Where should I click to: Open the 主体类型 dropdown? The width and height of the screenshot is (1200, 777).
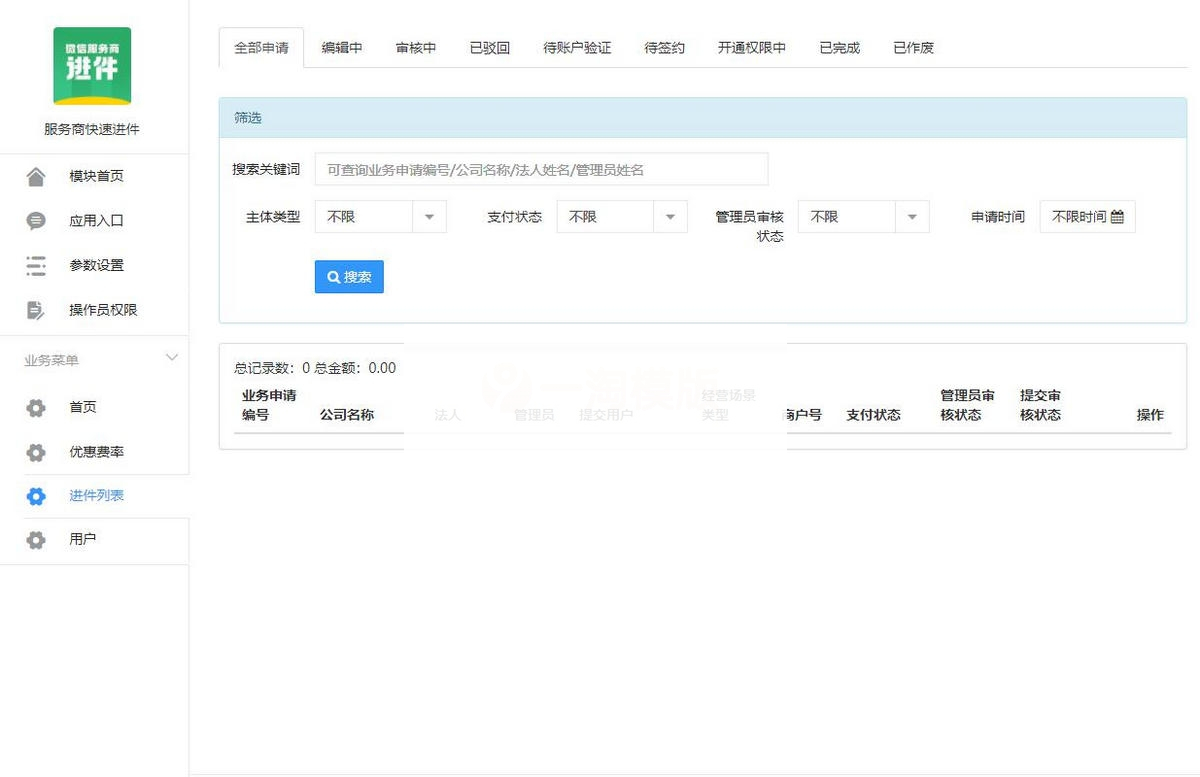[380, 215]
